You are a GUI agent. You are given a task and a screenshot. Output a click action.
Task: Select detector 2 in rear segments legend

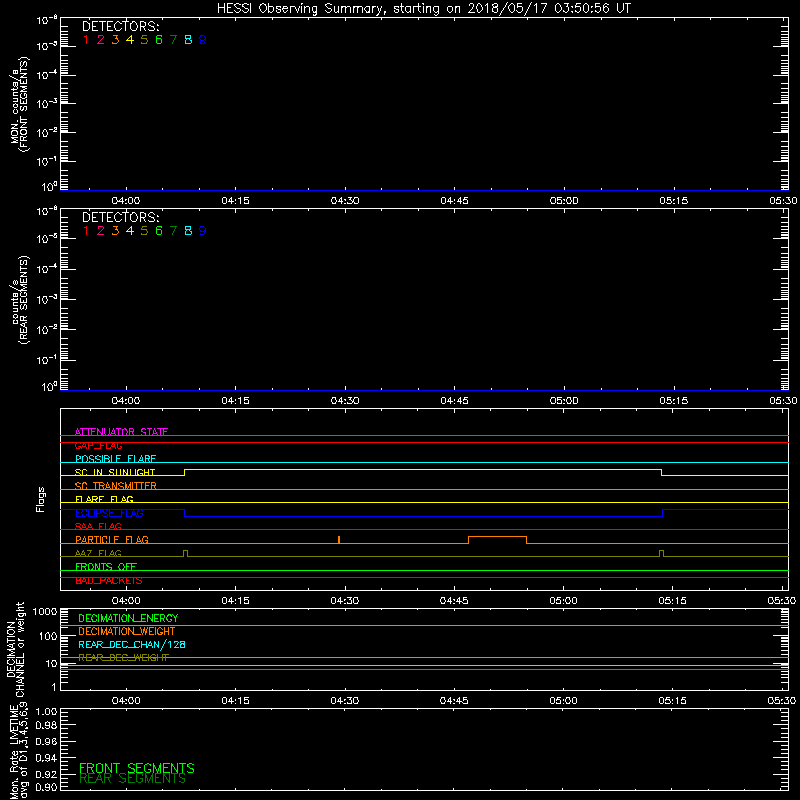101,231
